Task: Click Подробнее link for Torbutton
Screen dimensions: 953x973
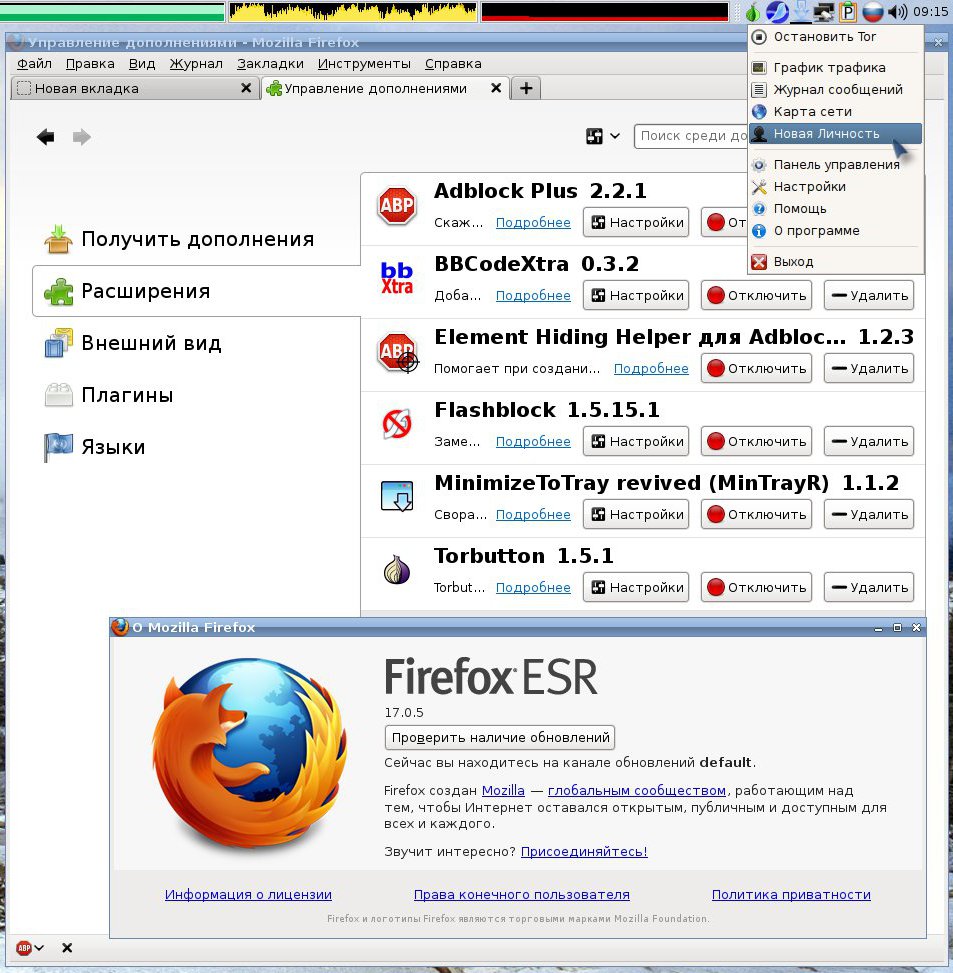Action: (533, 588)
